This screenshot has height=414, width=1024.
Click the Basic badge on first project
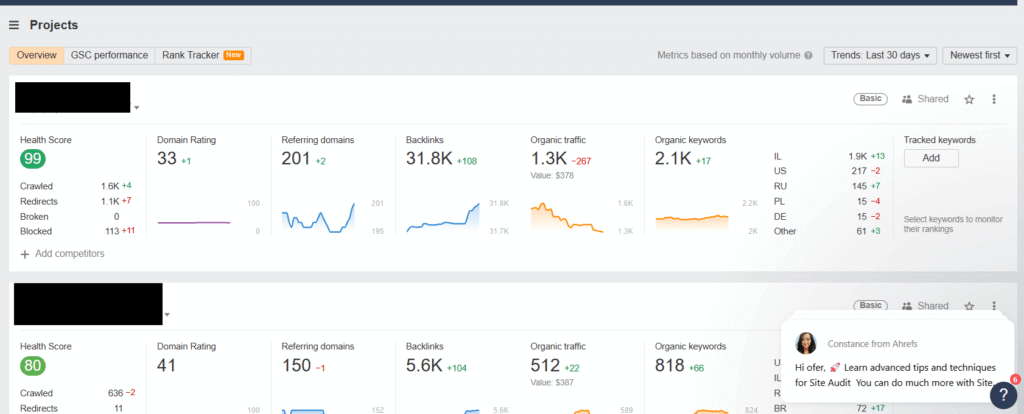point(871,99)
